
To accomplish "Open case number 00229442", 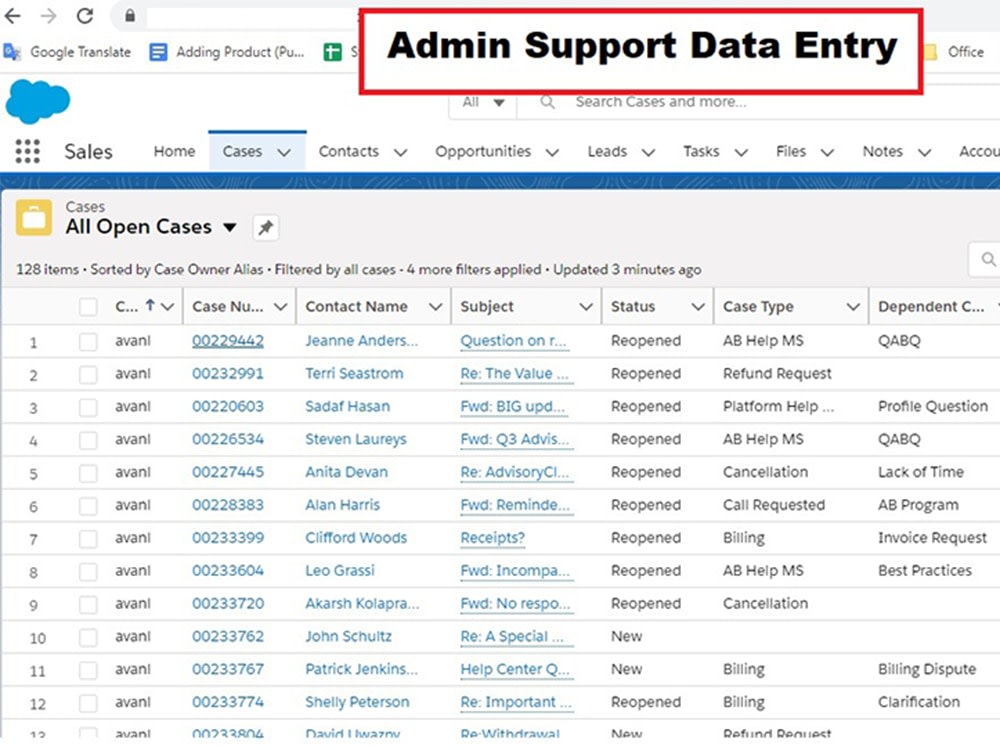I will (228, 341).
